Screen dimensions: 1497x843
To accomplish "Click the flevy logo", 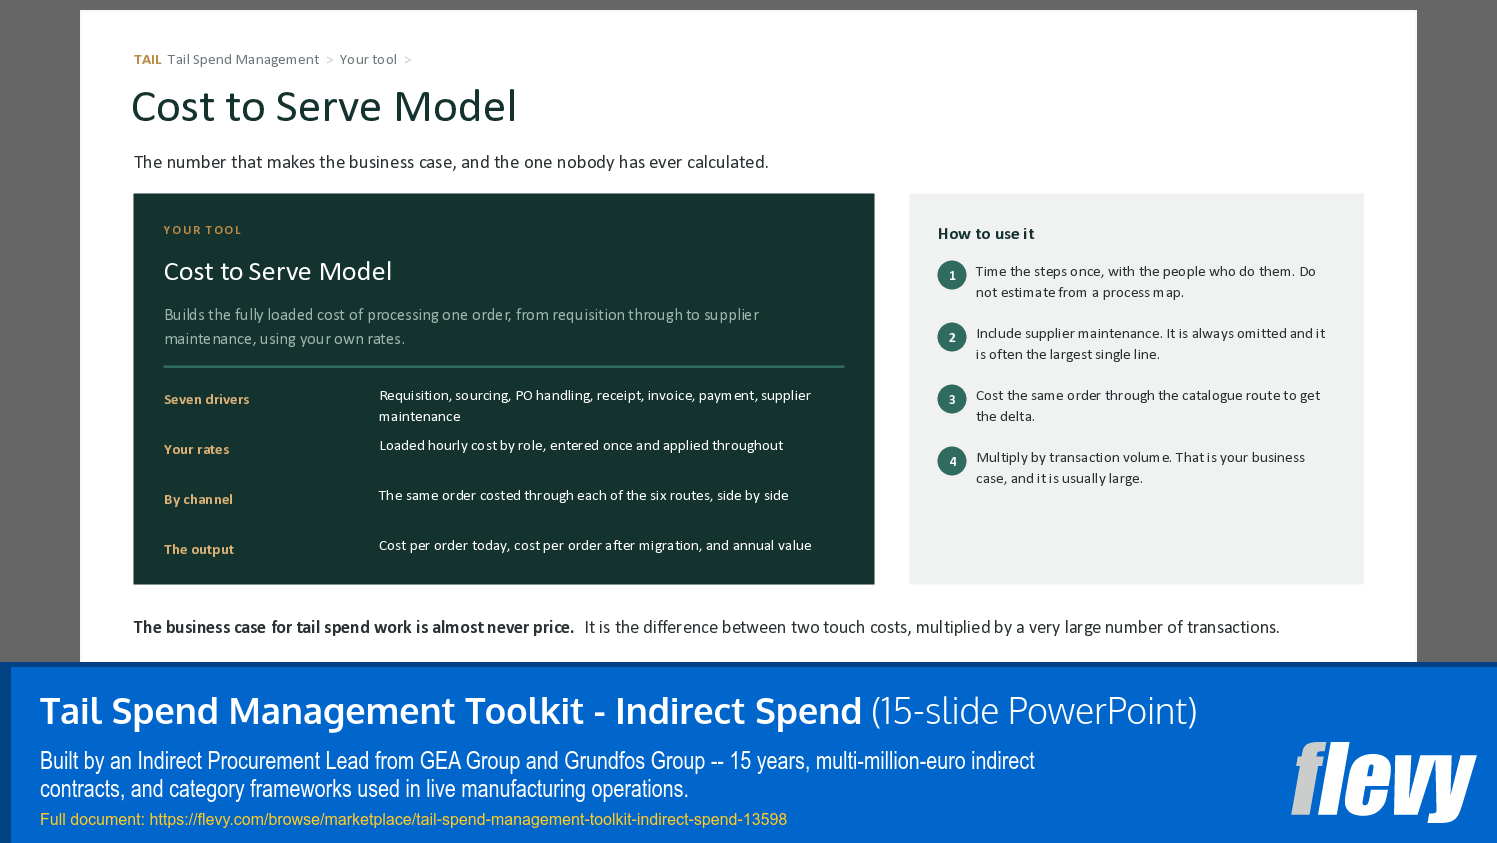I will pos(1383,782).
